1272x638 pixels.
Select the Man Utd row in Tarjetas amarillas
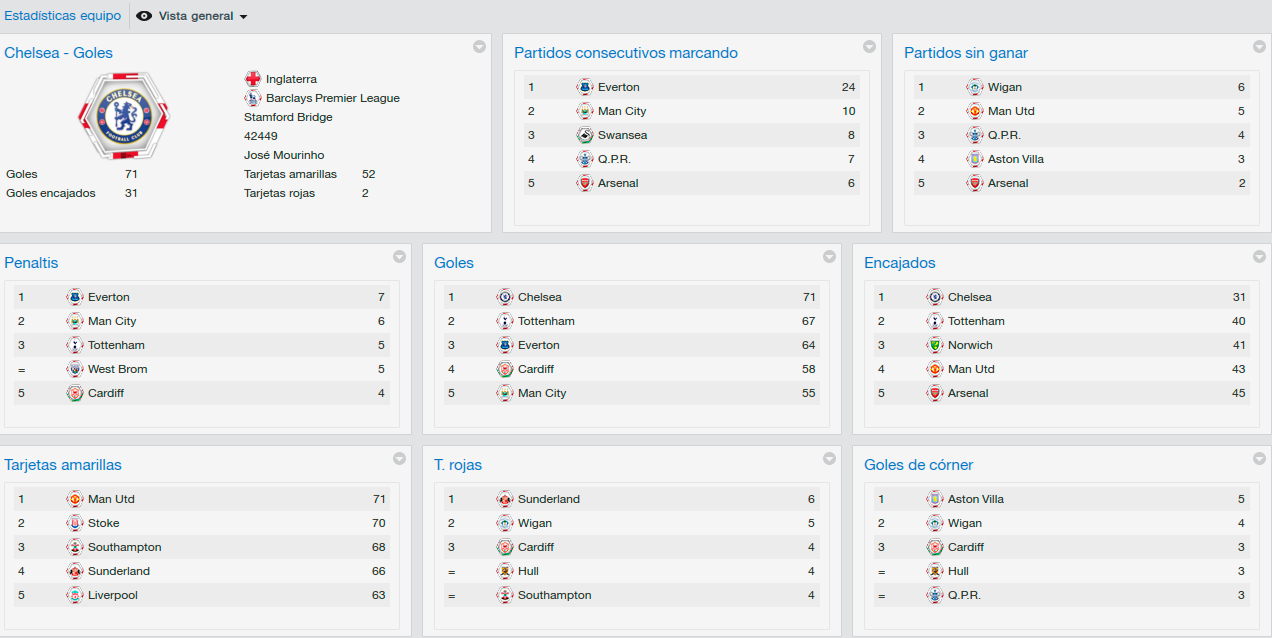(202, 499)
